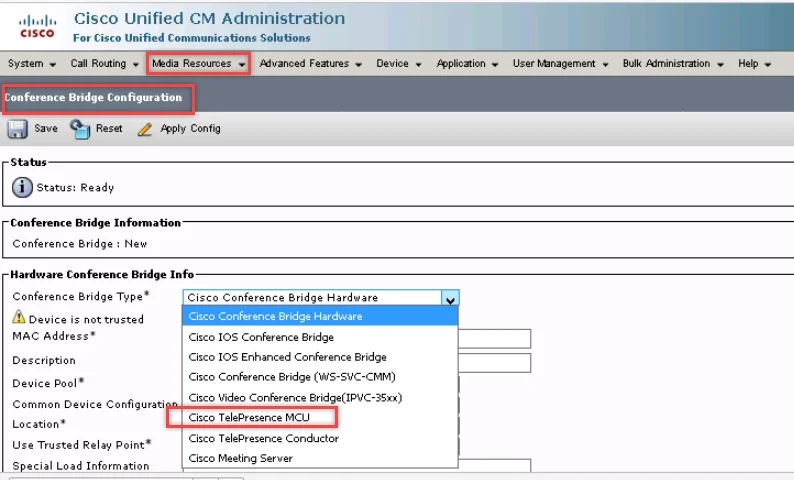Click the Device is not trusted warning icon

pyautogui.click(x=19, y=317)
